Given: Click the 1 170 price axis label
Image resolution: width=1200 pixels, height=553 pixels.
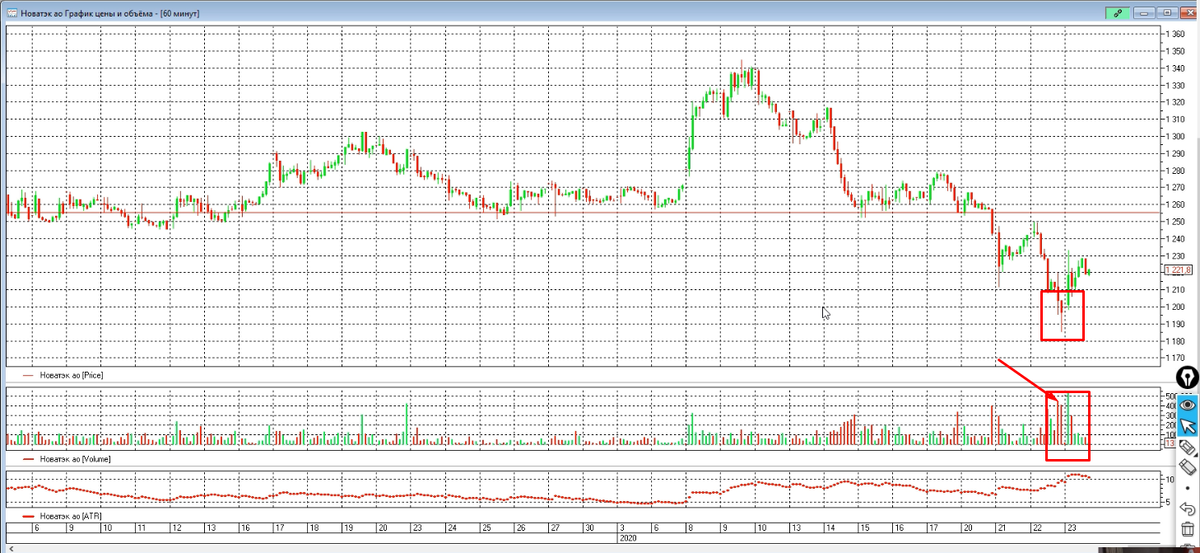Looking at the screenshot, I should pos(1176,359).
